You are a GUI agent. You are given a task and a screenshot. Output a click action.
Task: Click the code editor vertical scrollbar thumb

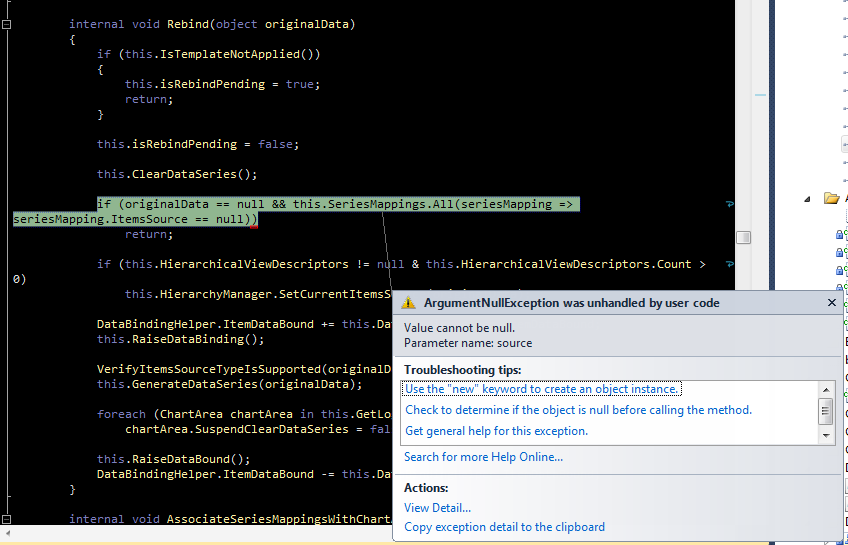[x=743, y=237]
